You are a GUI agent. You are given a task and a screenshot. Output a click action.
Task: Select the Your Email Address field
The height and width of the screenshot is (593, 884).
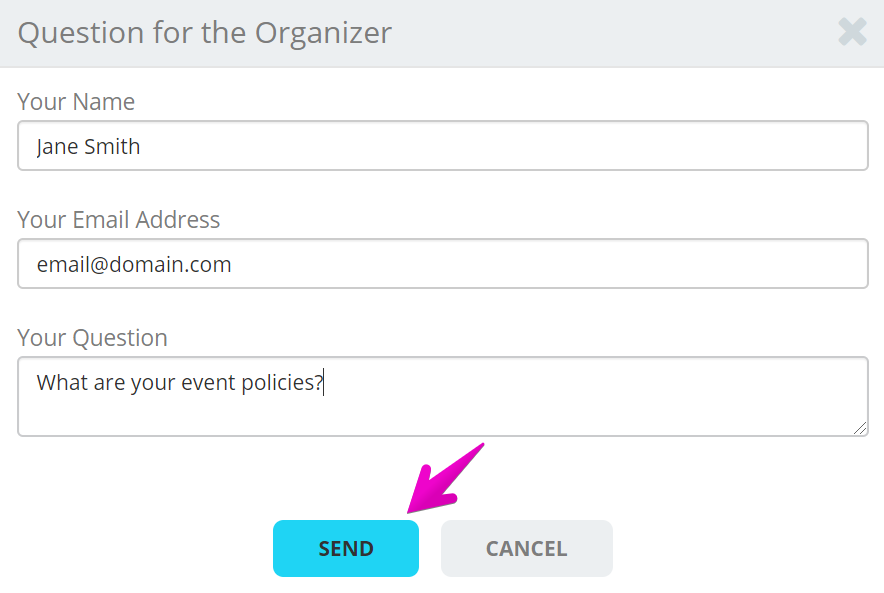tap(443, 263)
